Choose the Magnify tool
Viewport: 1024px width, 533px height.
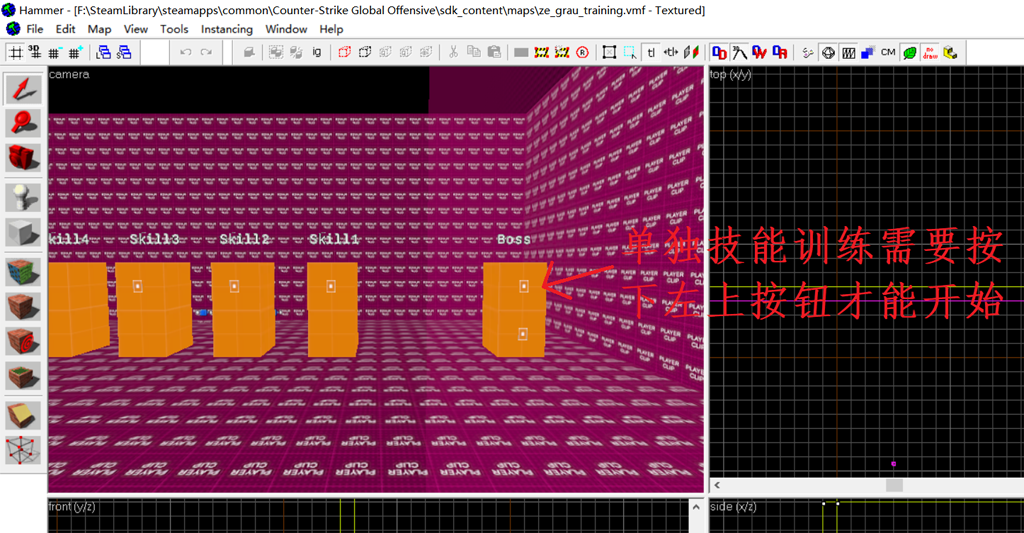point(23,123)
